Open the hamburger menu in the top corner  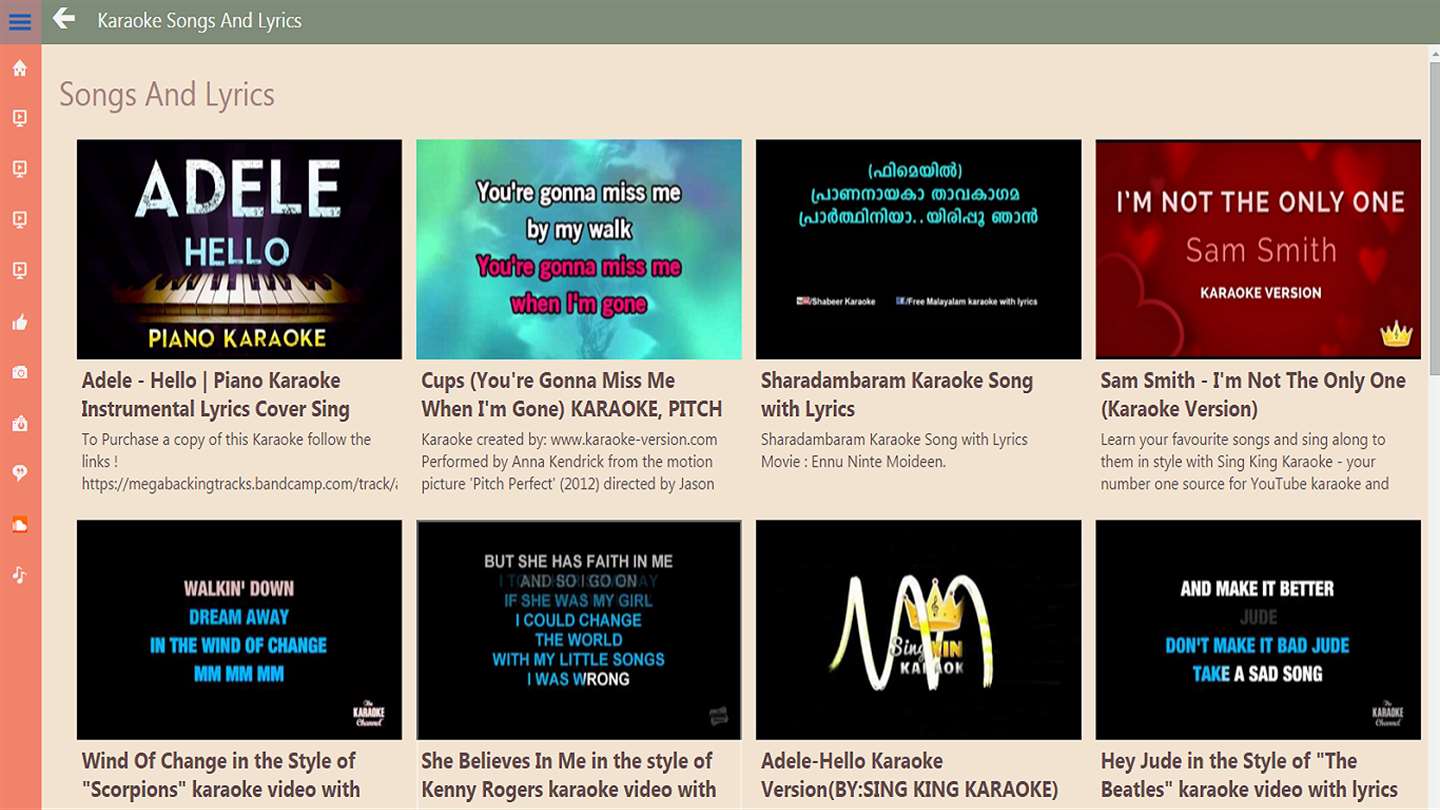pos(20,21)
